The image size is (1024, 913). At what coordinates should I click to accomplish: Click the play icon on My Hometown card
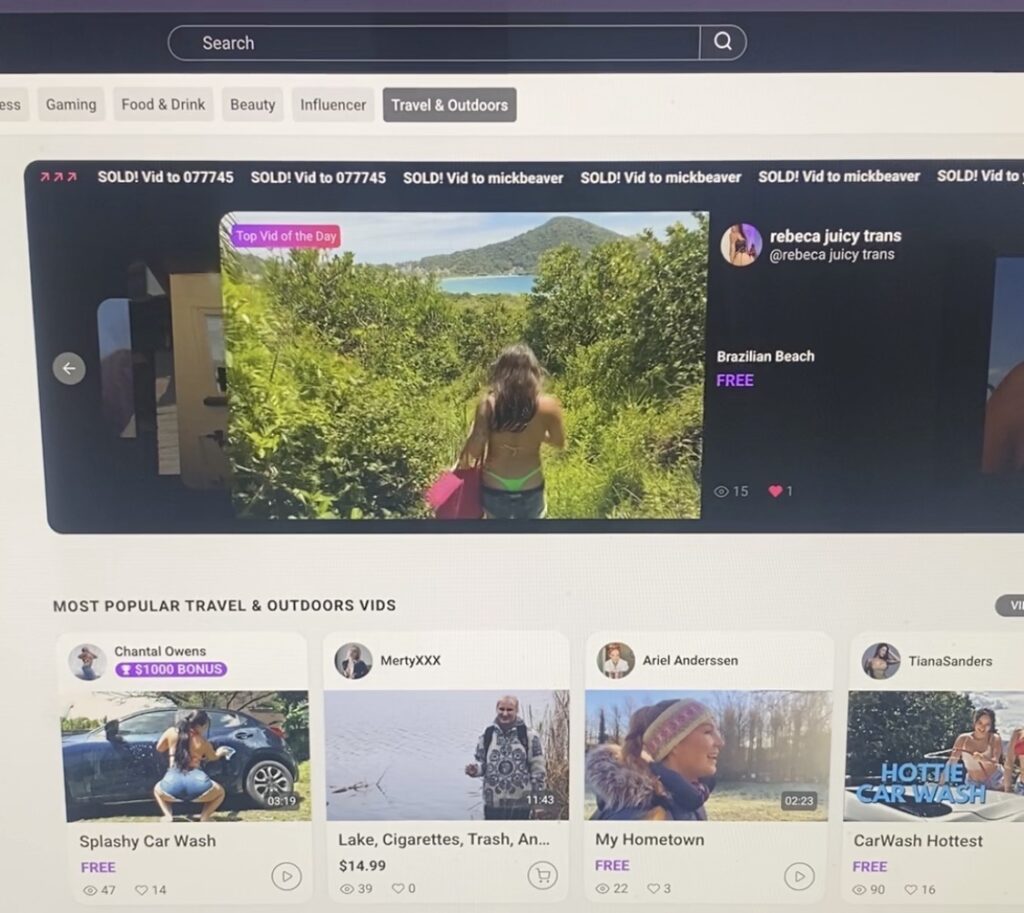point(798,877)
